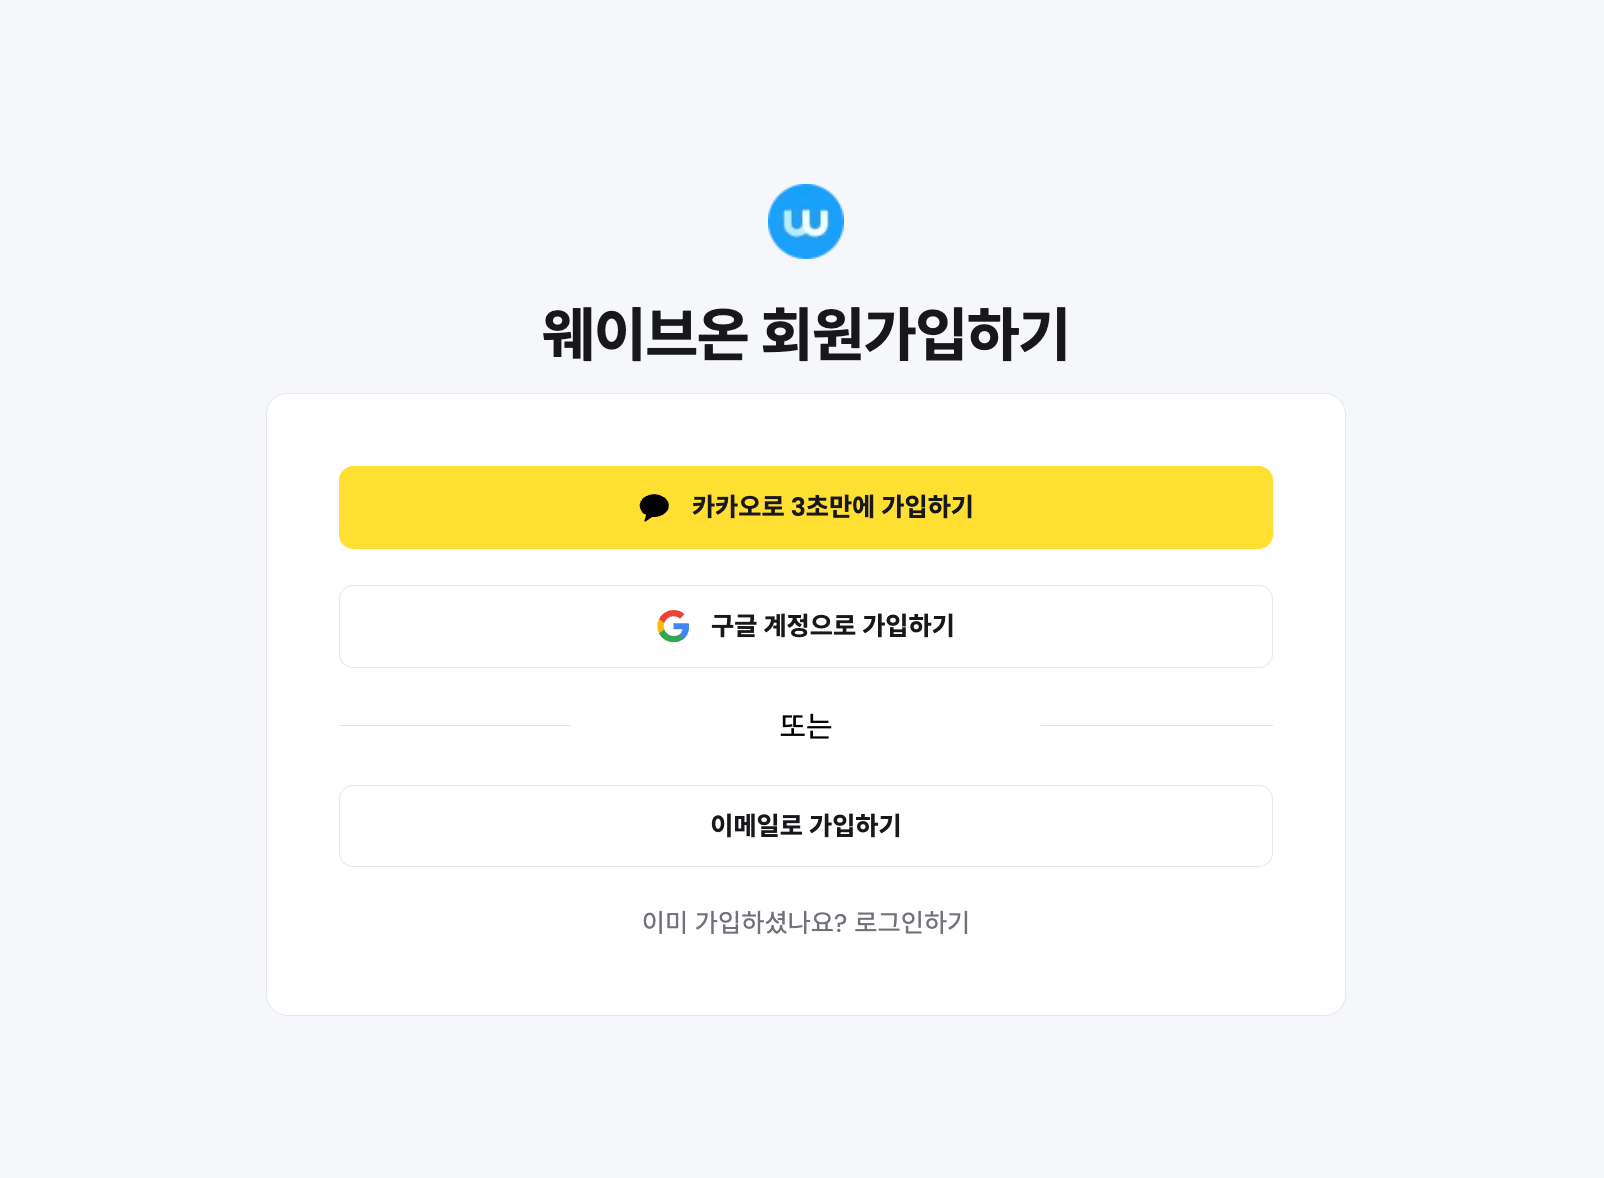Screen dimensions: 1604x1178
Task: Click the white Google signup option
Action: tap(805, 627)
